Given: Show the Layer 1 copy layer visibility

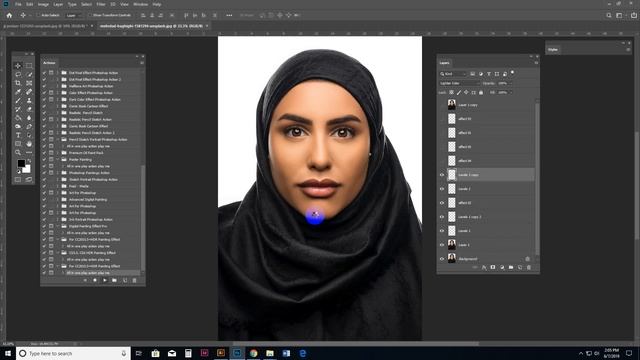Looking at the screenshot, I should (442, 105).
